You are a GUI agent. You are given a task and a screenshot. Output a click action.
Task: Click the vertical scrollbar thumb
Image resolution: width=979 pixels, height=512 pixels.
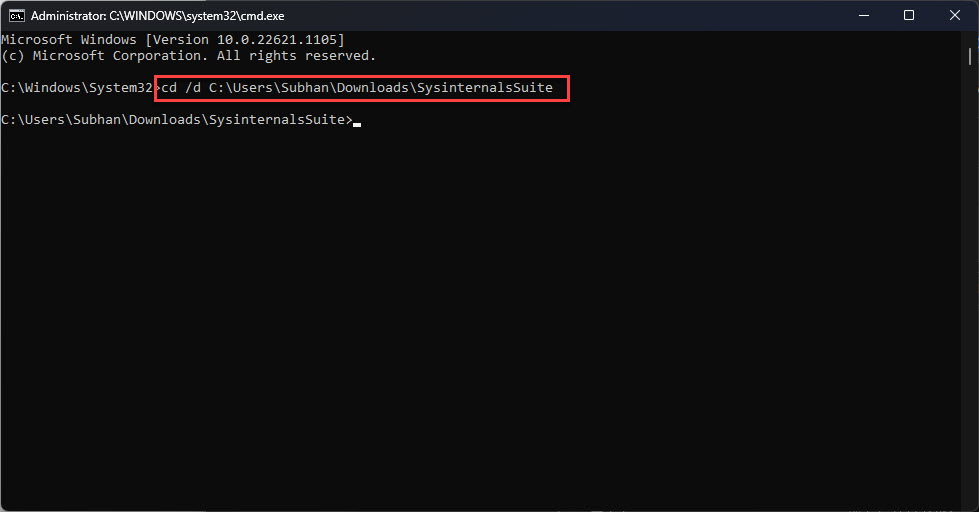970,56
